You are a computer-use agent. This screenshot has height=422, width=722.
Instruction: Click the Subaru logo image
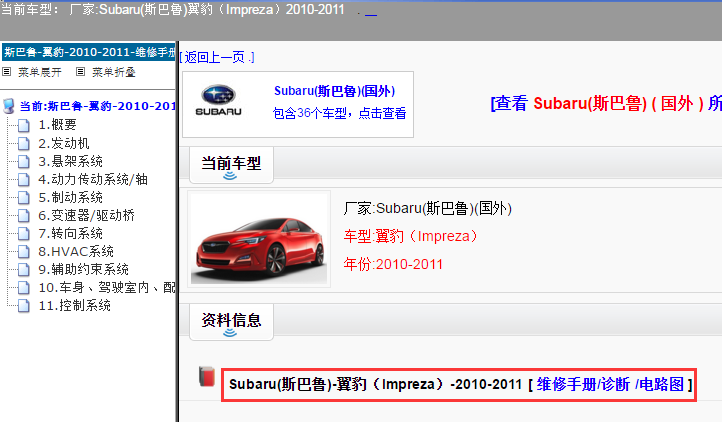click(218, 100)
